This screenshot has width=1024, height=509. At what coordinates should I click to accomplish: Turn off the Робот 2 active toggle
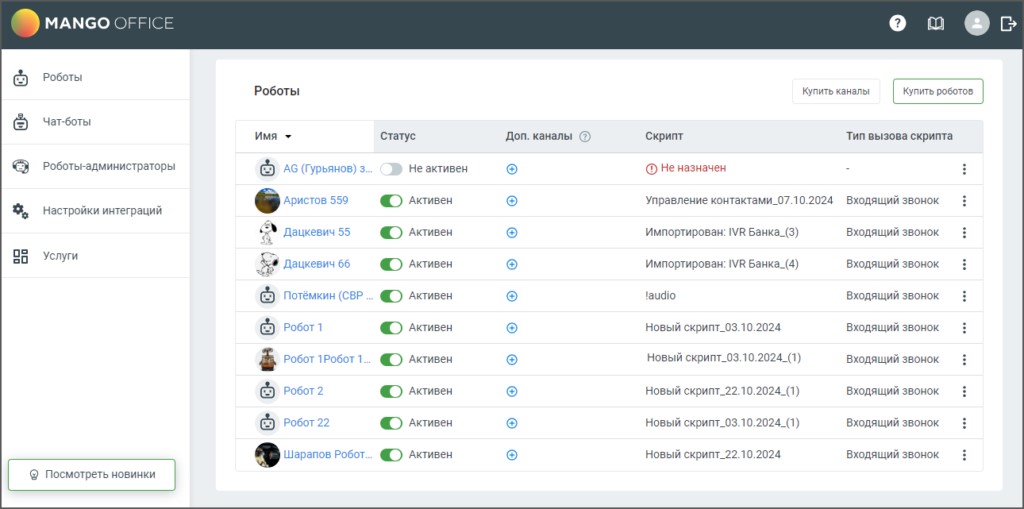tap(391, 391)
